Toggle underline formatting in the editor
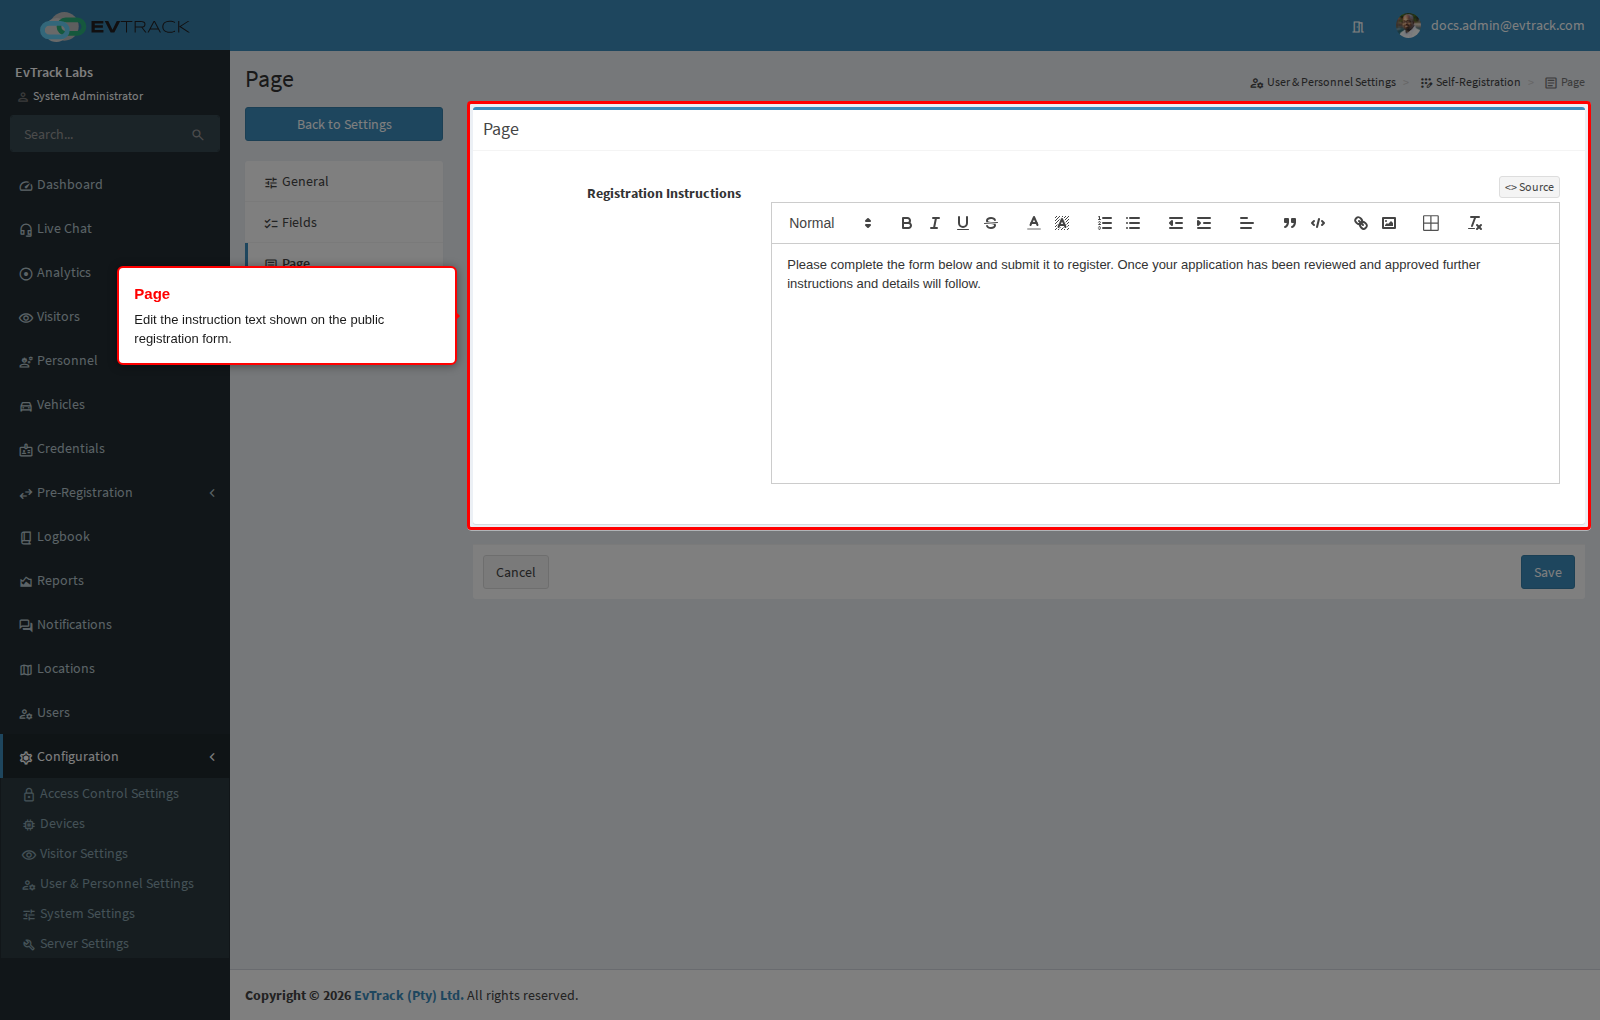The width and height of the screenshot is (1600, 1020). coord(962,223)
